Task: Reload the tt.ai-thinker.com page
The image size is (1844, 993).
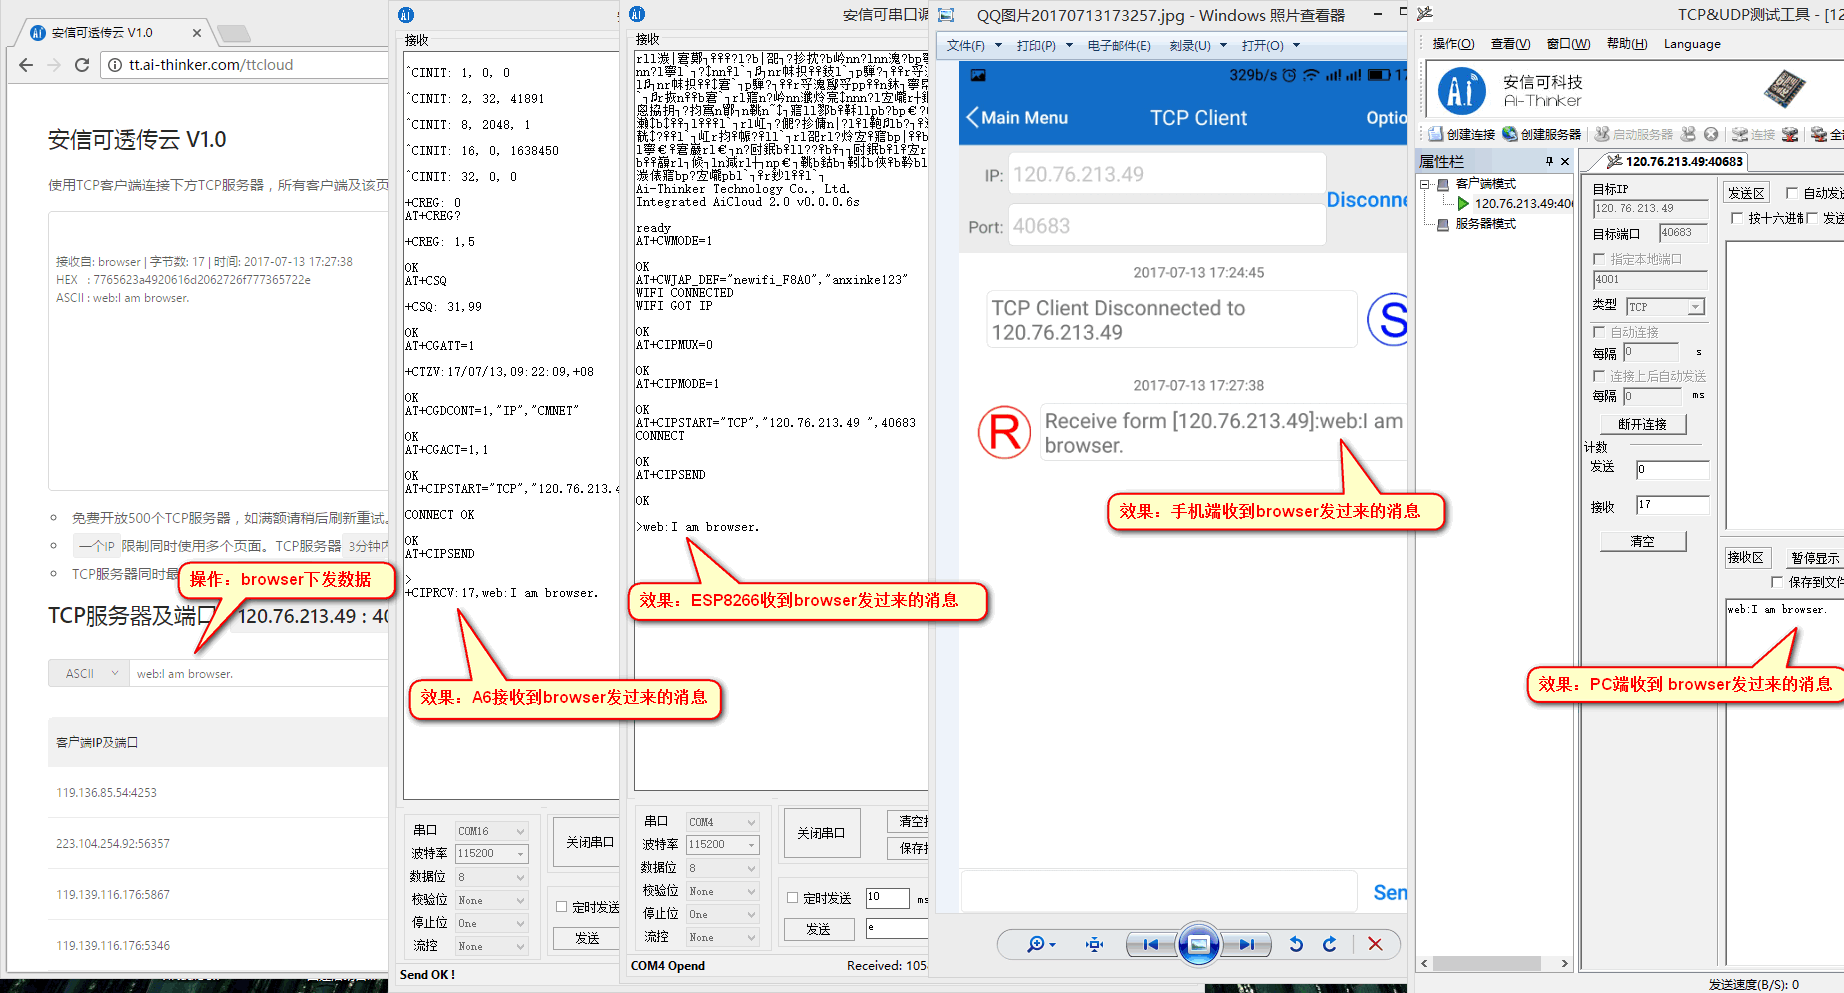Action: (x=82, y=65)
